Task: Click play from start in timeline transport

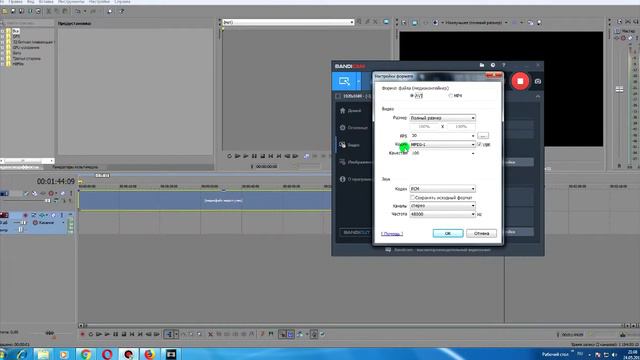Action: [99, 334]
